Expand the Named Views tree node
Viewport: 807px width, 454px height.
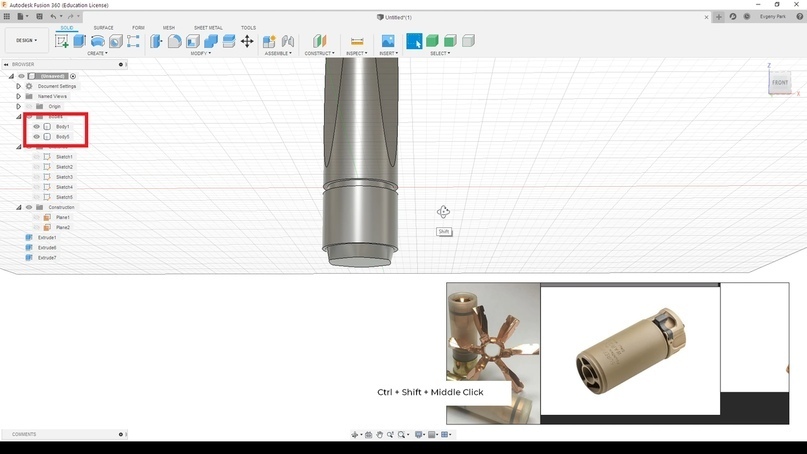click(x=18, y=96)
